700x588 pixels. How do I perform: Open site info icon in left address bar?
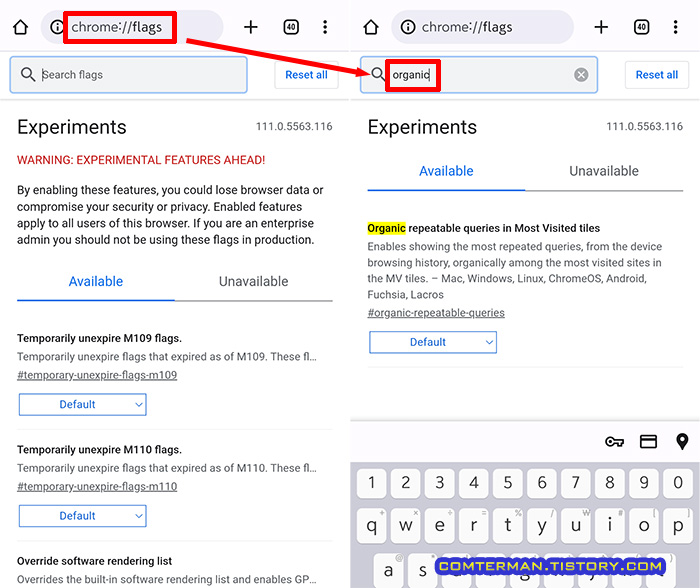point(57,27)
